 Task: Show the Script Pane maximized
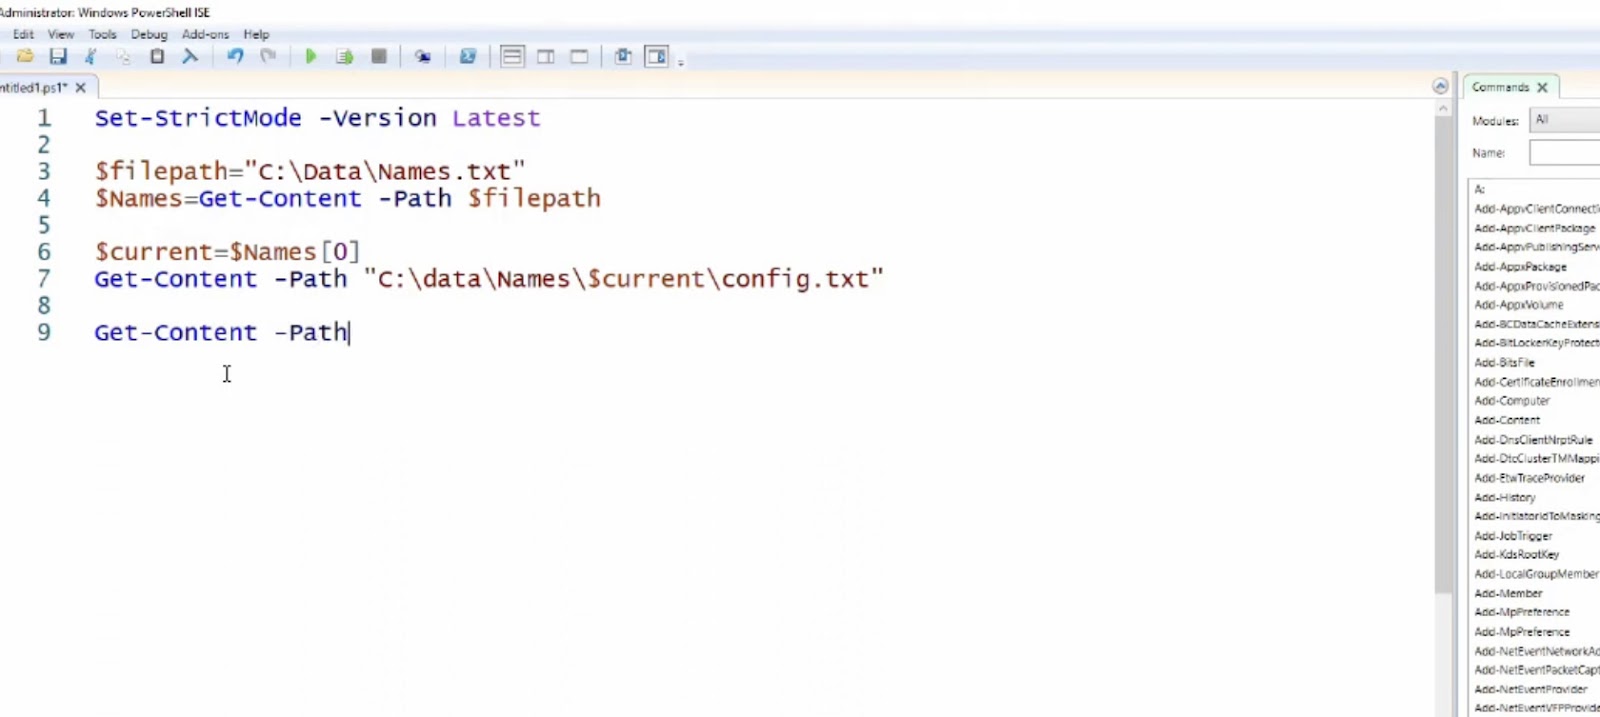(579, 56)
